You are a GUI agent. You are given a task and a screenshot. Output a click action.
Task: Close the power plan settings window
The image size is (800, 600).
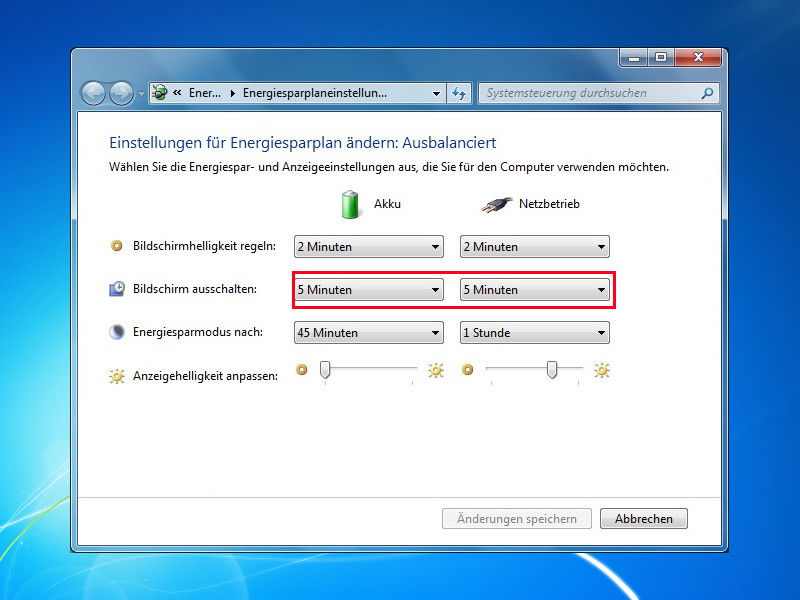click(x=698, y=58)
